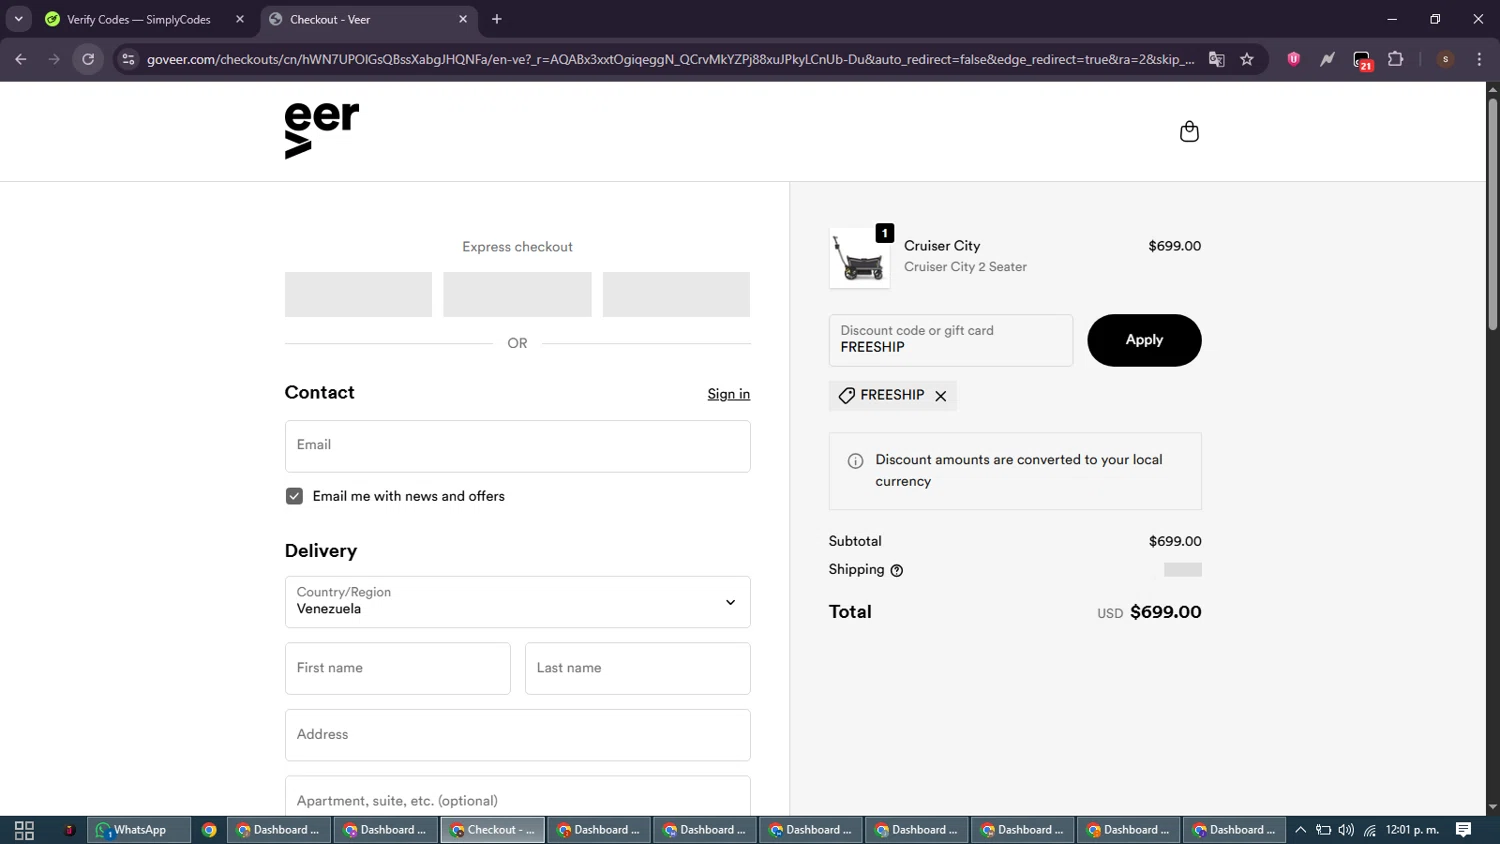Open the Country/Region dropdown
This screenshot has width=1500, height=844.
pos(517,602)
